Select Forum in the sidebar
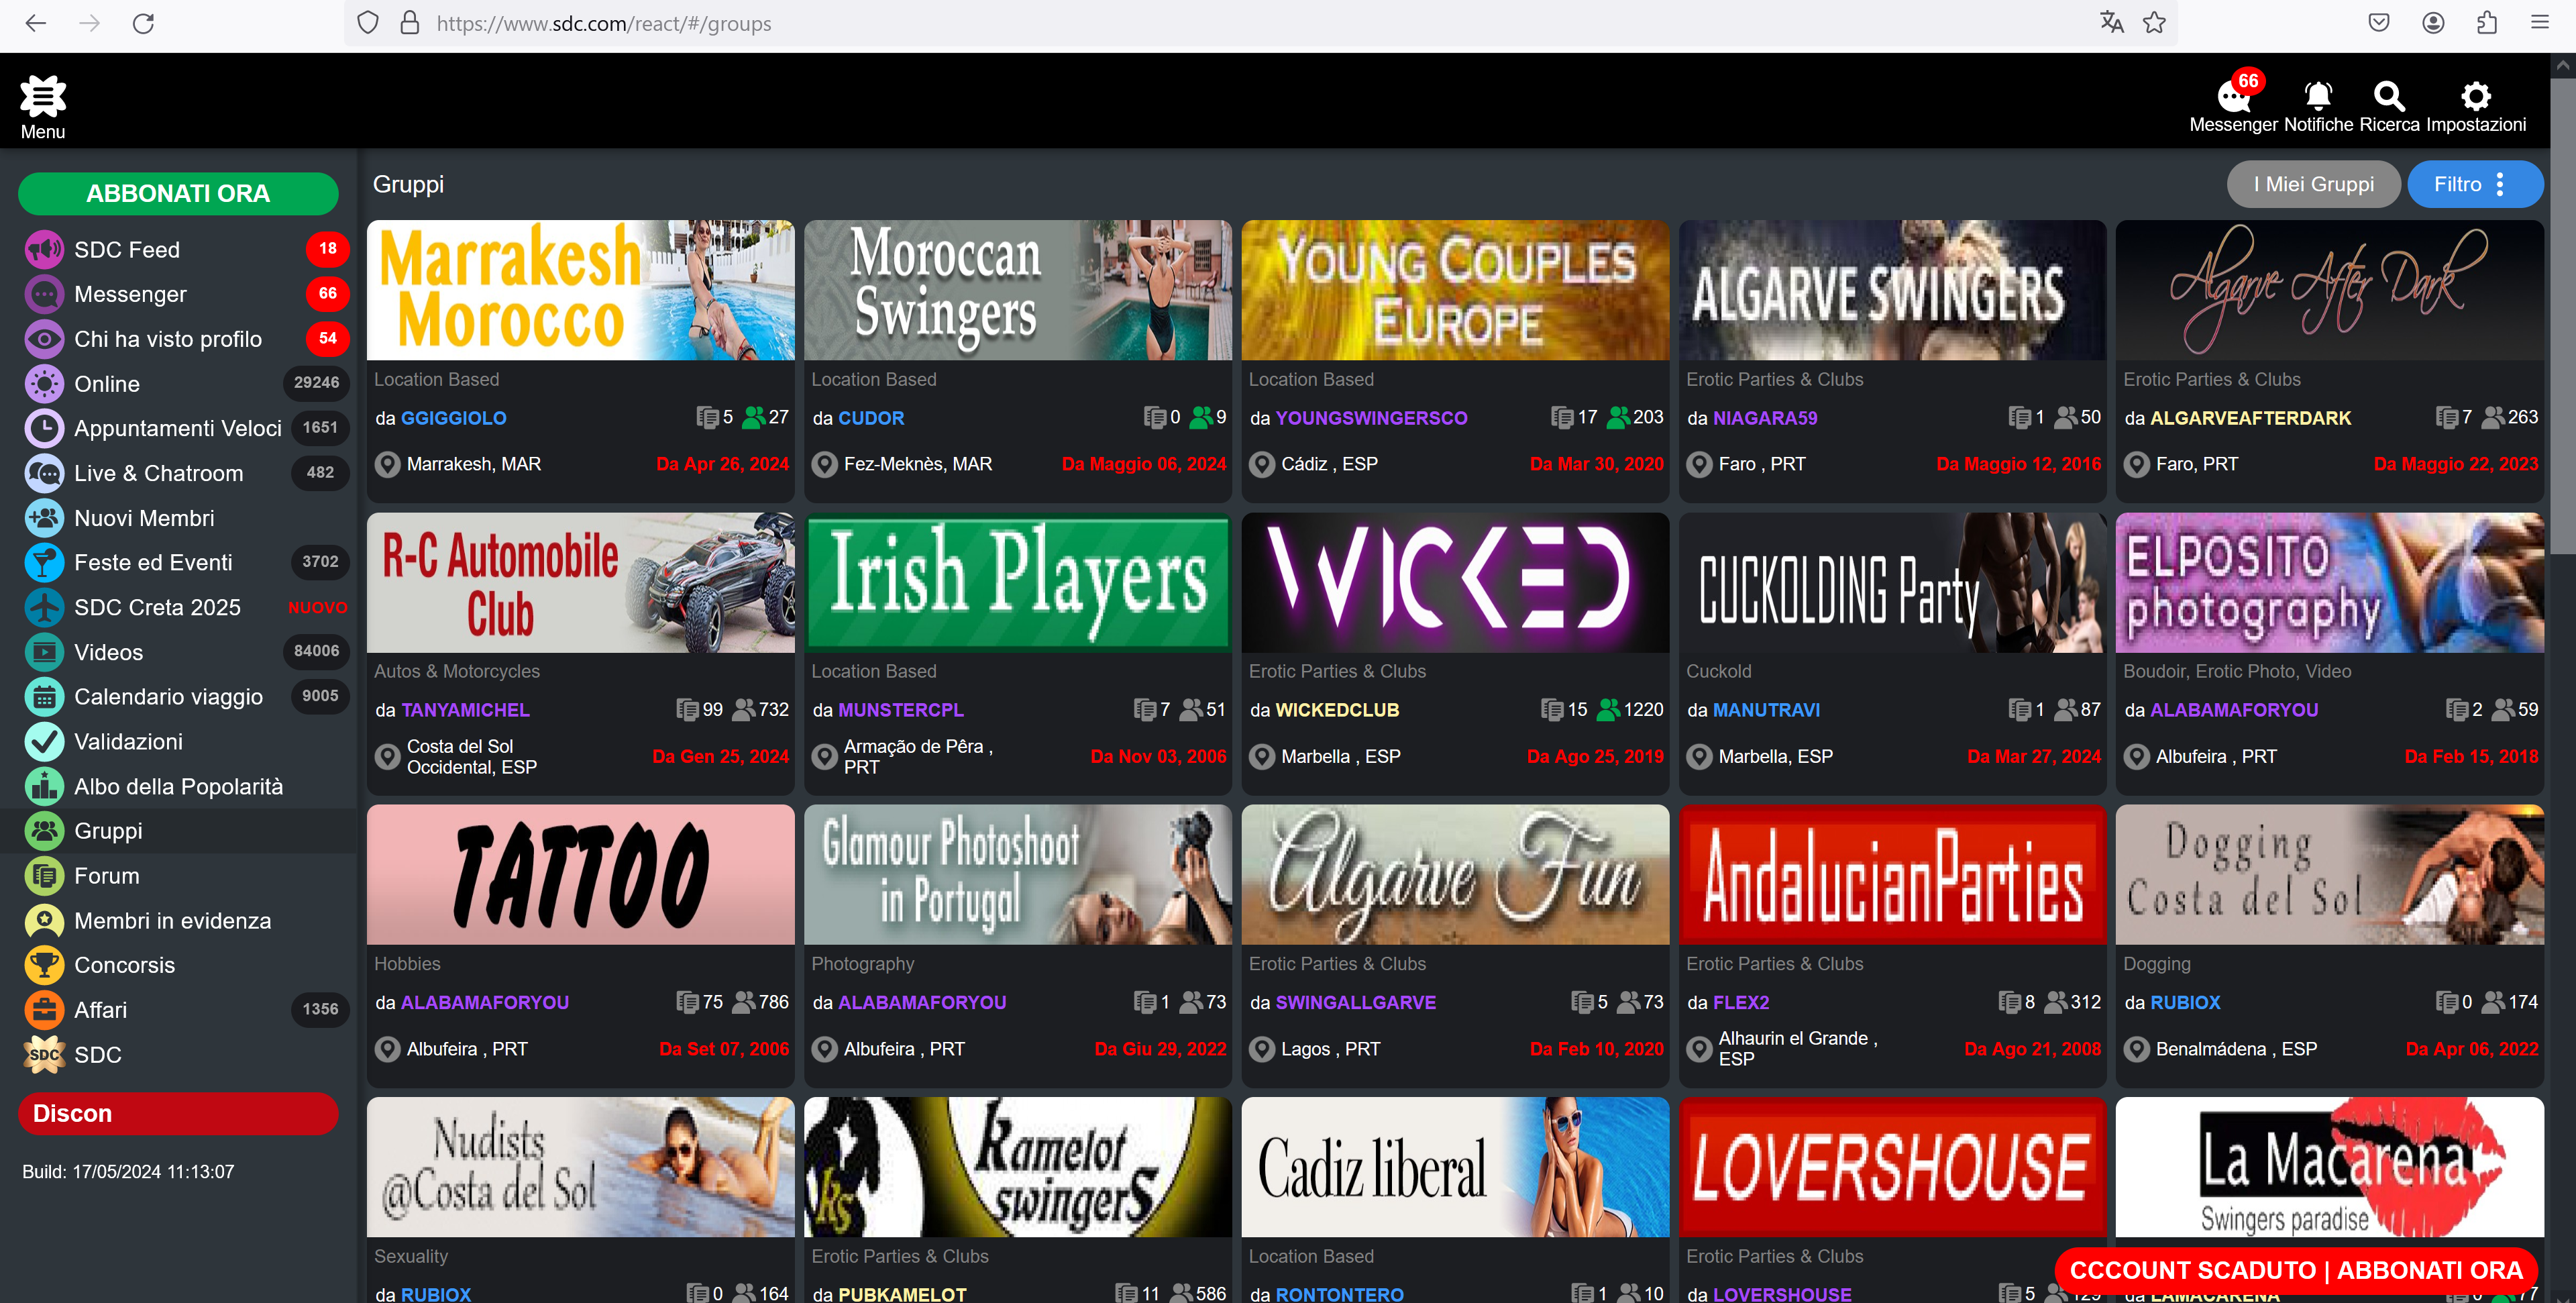 click(106, 875)
